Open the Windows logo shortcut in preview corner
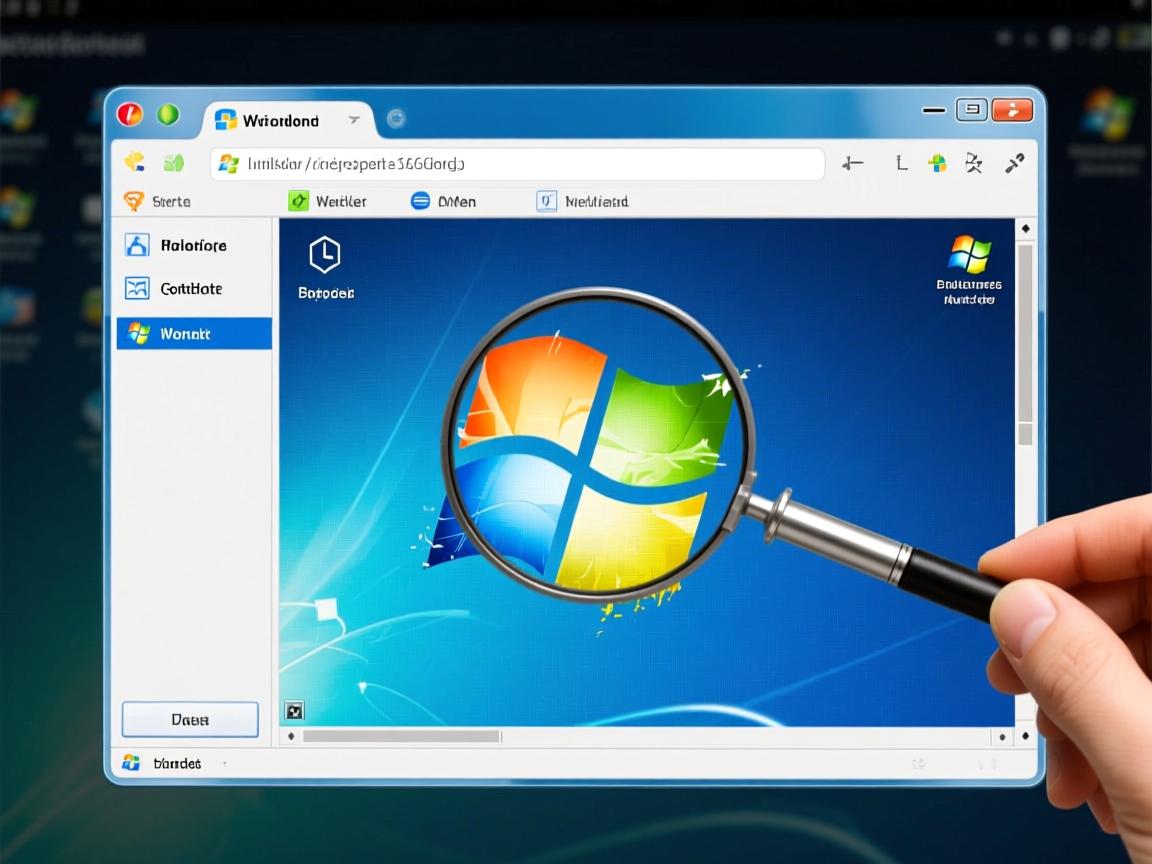 point(969,254)
